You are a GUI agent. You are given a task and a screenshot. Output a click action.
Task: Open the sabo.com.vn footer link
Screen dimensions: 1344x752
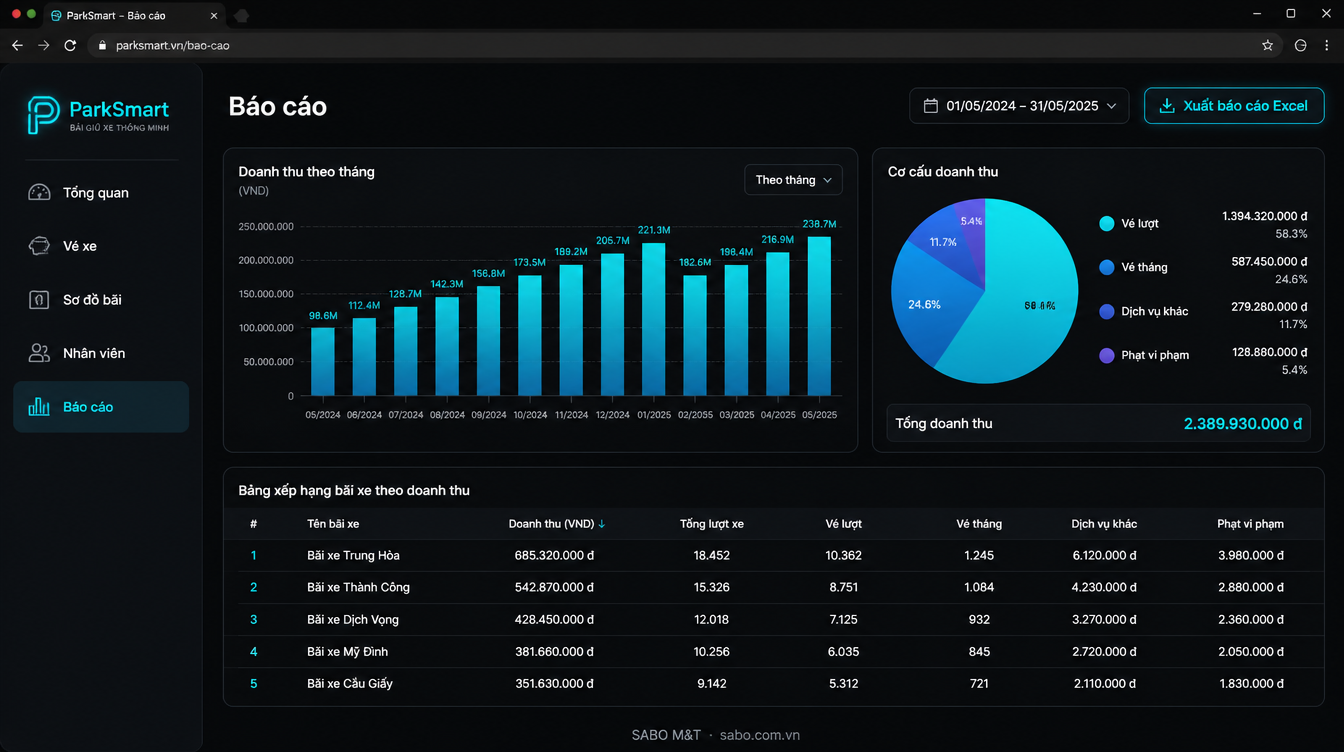coord(760,735)
